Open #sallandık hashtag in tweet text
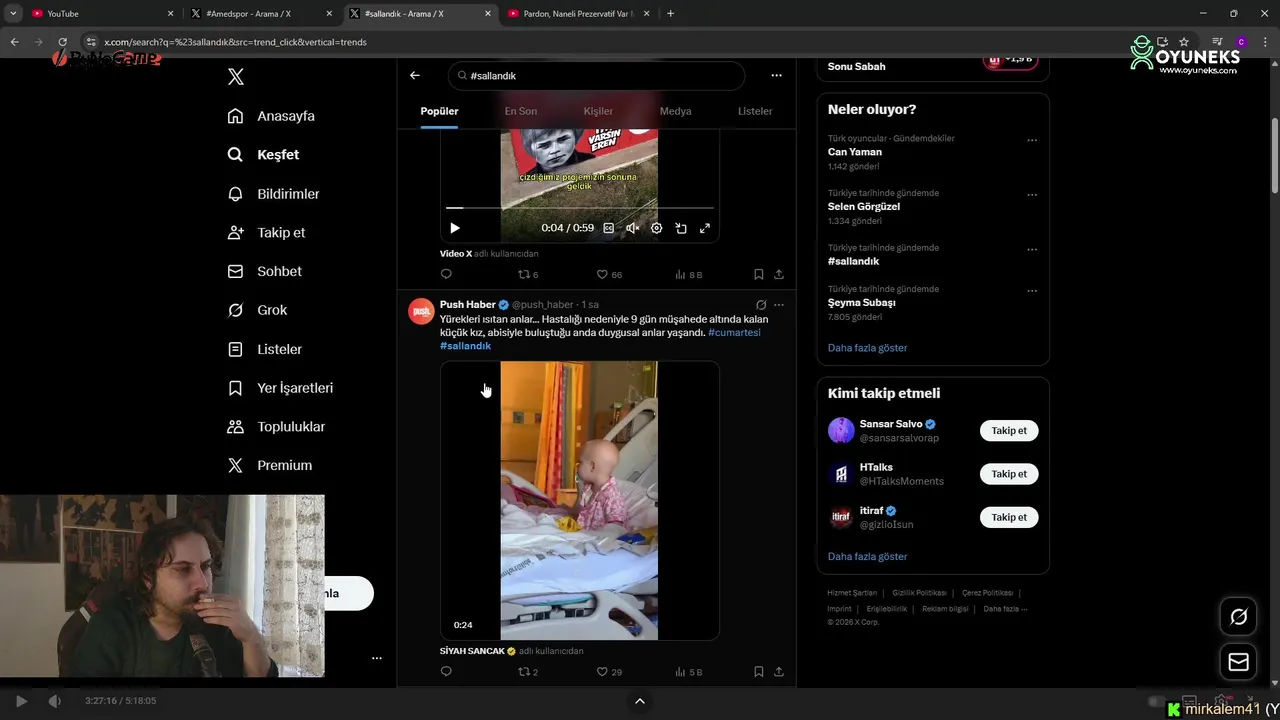Screen dimensions: 1280x720 [465, 346]
